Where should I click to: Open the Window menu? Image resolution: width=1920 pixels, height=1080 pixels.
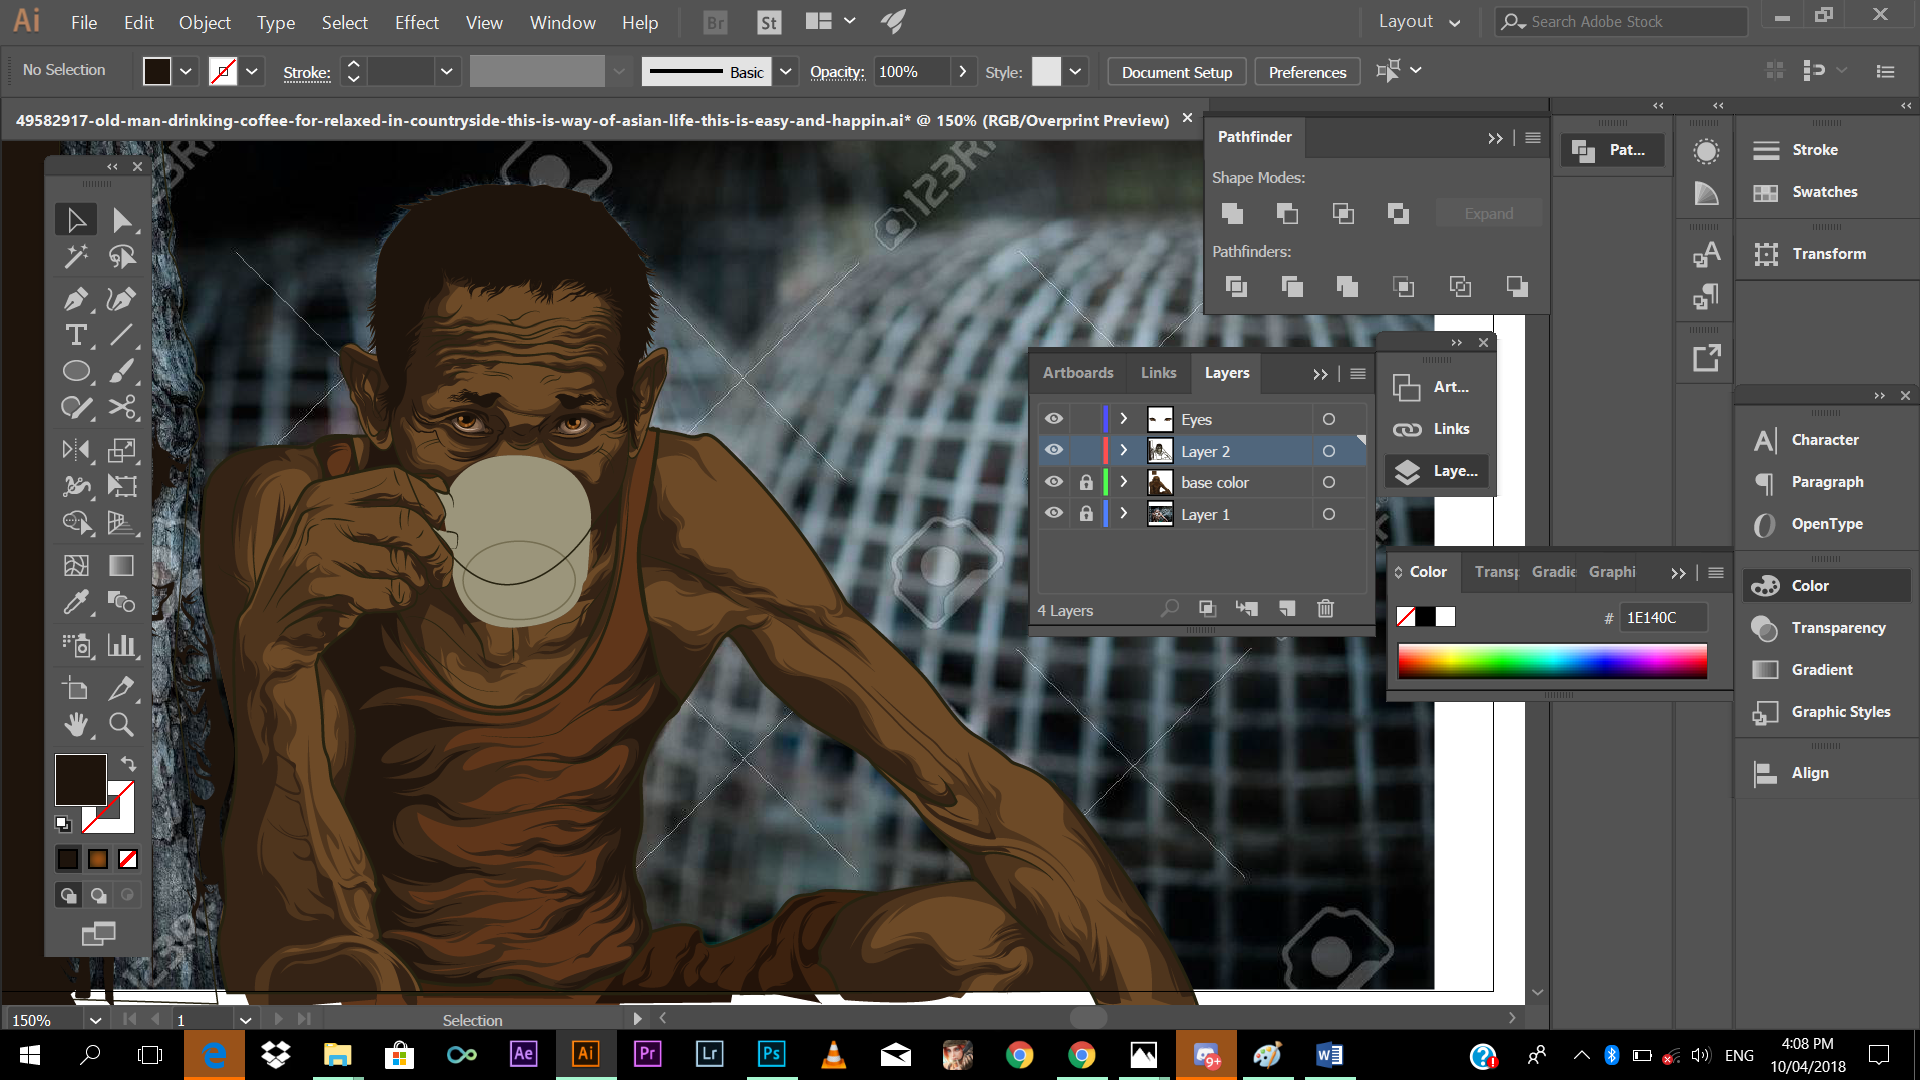(x=563, y=22)
